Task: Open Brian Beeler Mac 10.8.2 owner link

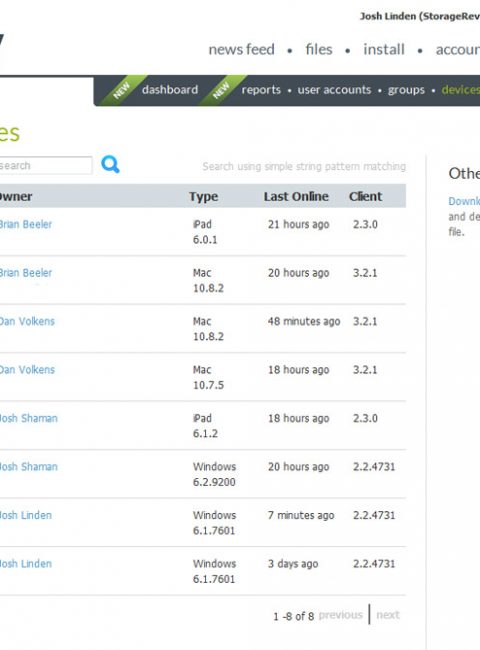Action: 26,273
